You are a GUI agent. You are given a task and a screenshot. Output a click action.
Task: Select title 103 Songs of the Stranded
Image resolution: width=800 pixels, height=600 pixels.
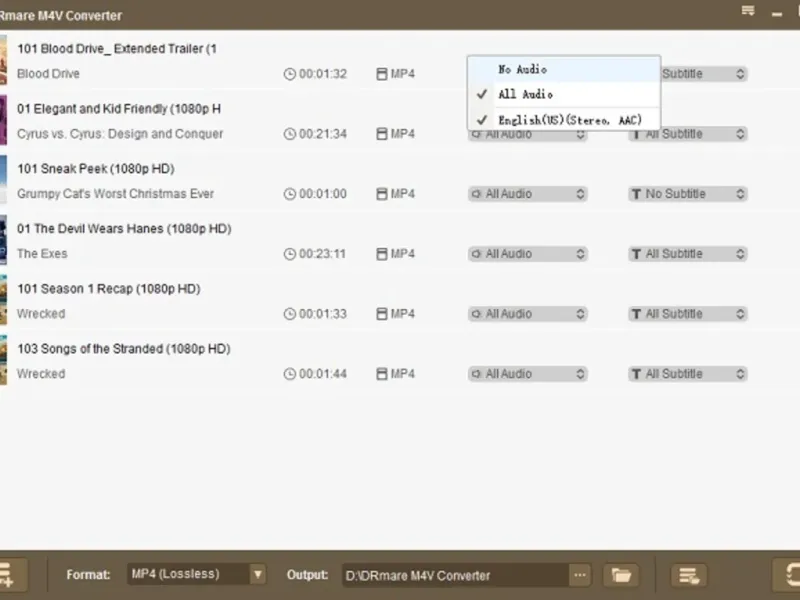coord(124,349)
